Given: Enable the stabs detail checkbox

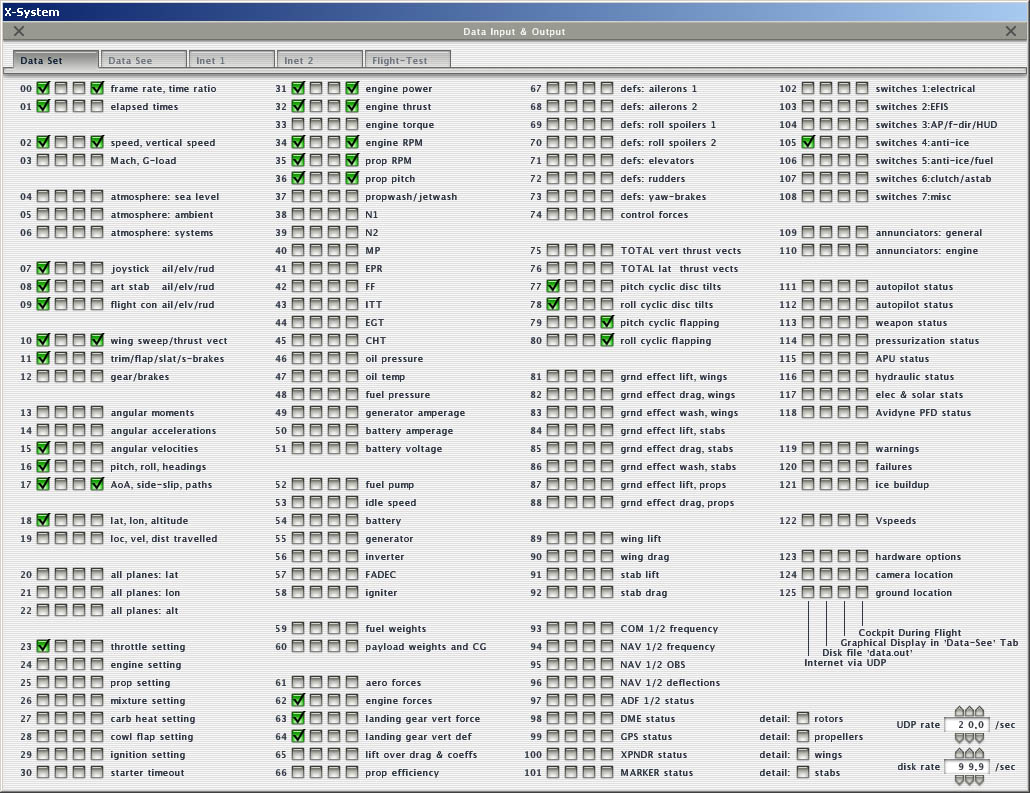Looking at the screenshot, I should [803, 772].
